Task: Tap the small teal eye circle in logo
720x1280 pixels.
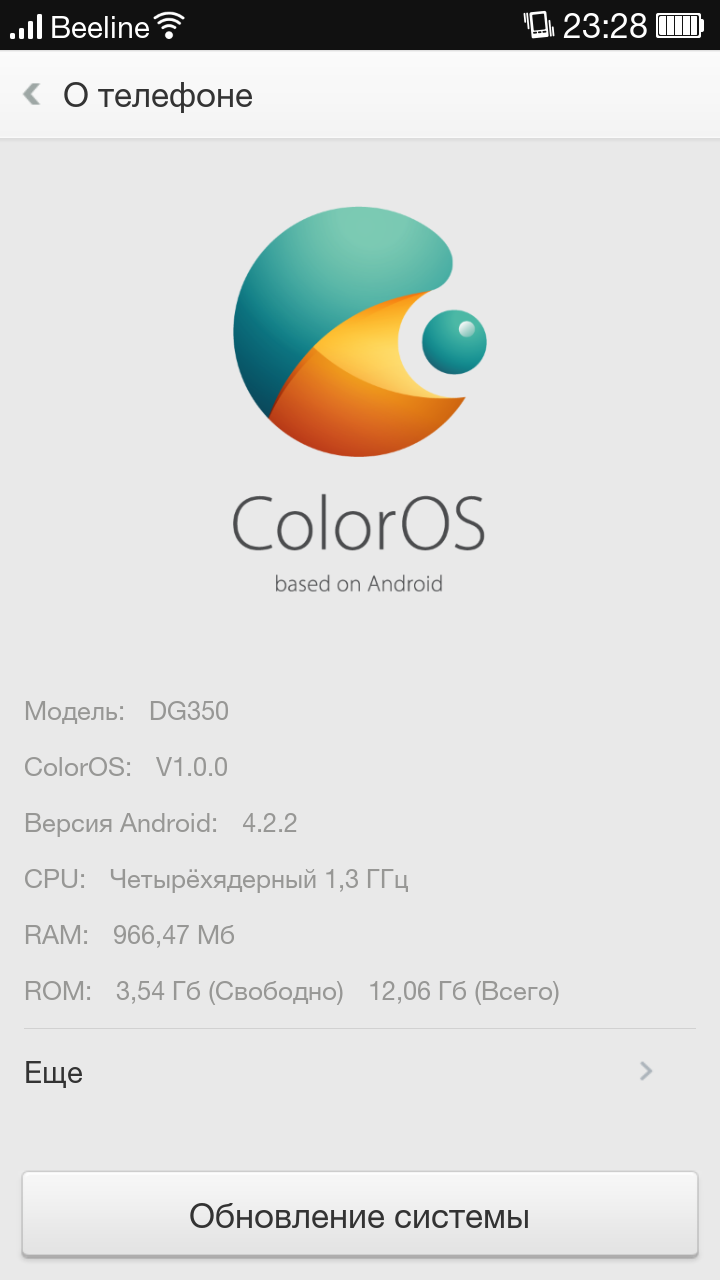Action: click(454, 342)
